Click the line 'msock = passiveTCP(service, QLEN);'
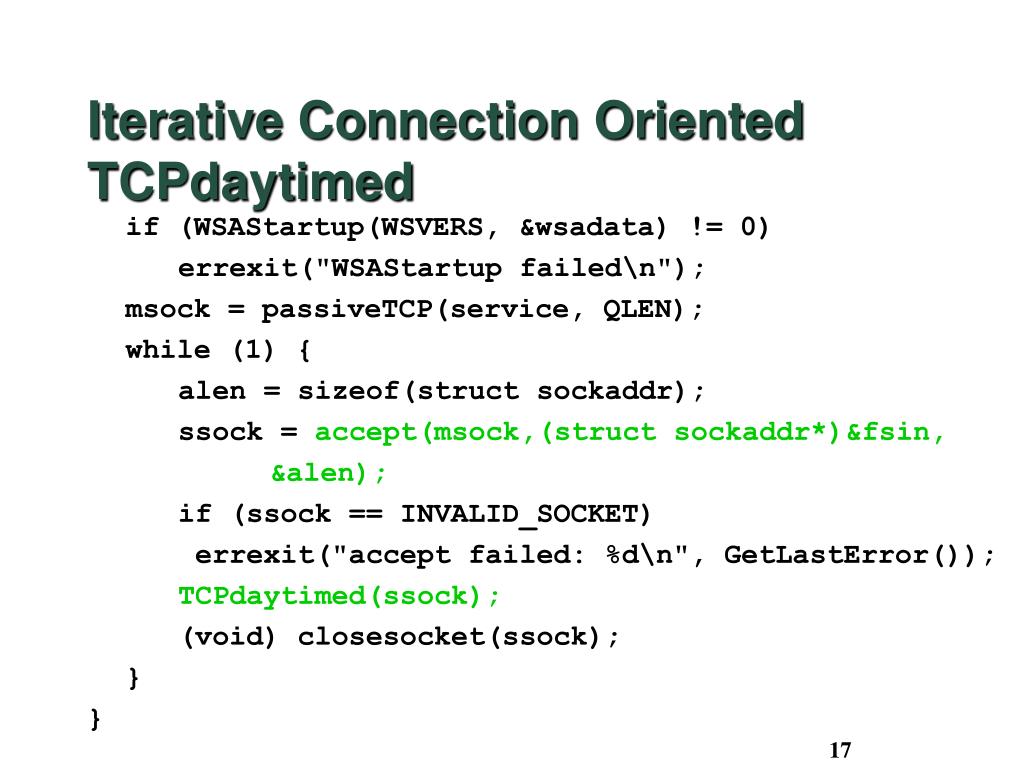 coord(413,309)
